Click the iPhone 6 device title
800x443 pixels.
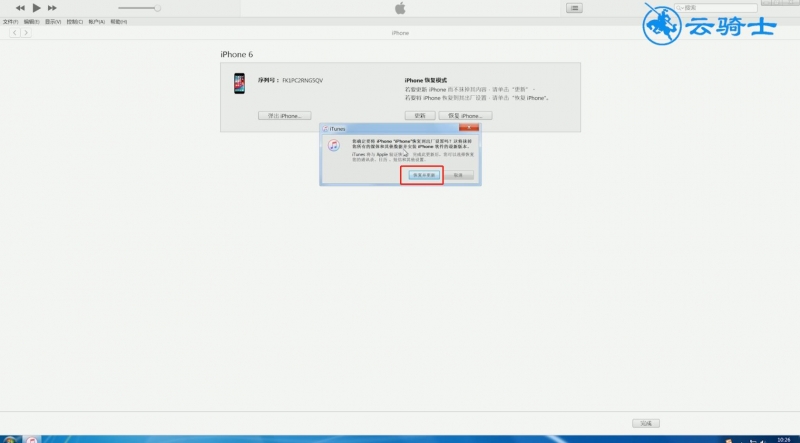coord(237,54)
